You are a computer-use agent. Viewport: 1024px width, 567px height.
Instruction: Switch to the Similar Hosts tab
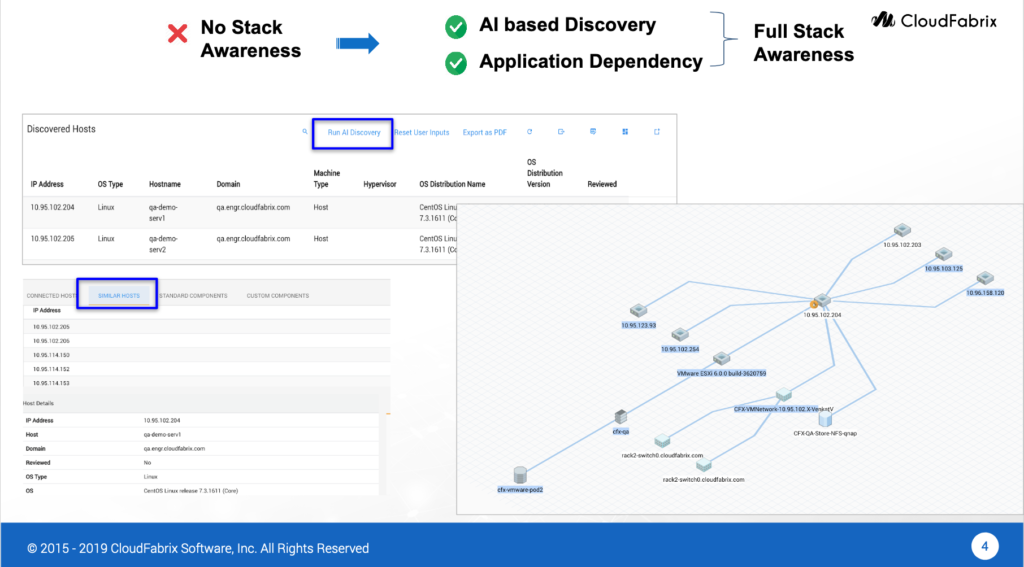[x=117, y=296]
